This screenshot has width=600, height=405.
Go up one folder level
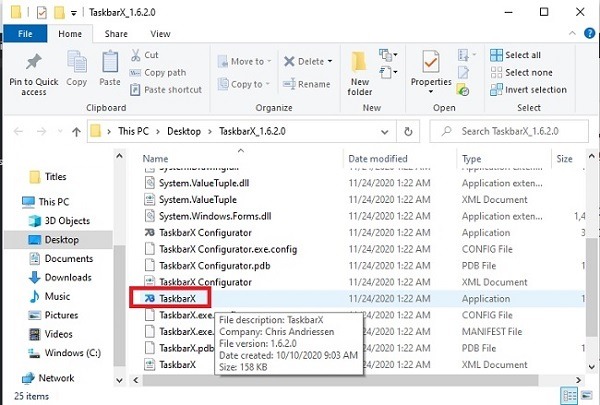pyautogui.click(x=76, y=132)
